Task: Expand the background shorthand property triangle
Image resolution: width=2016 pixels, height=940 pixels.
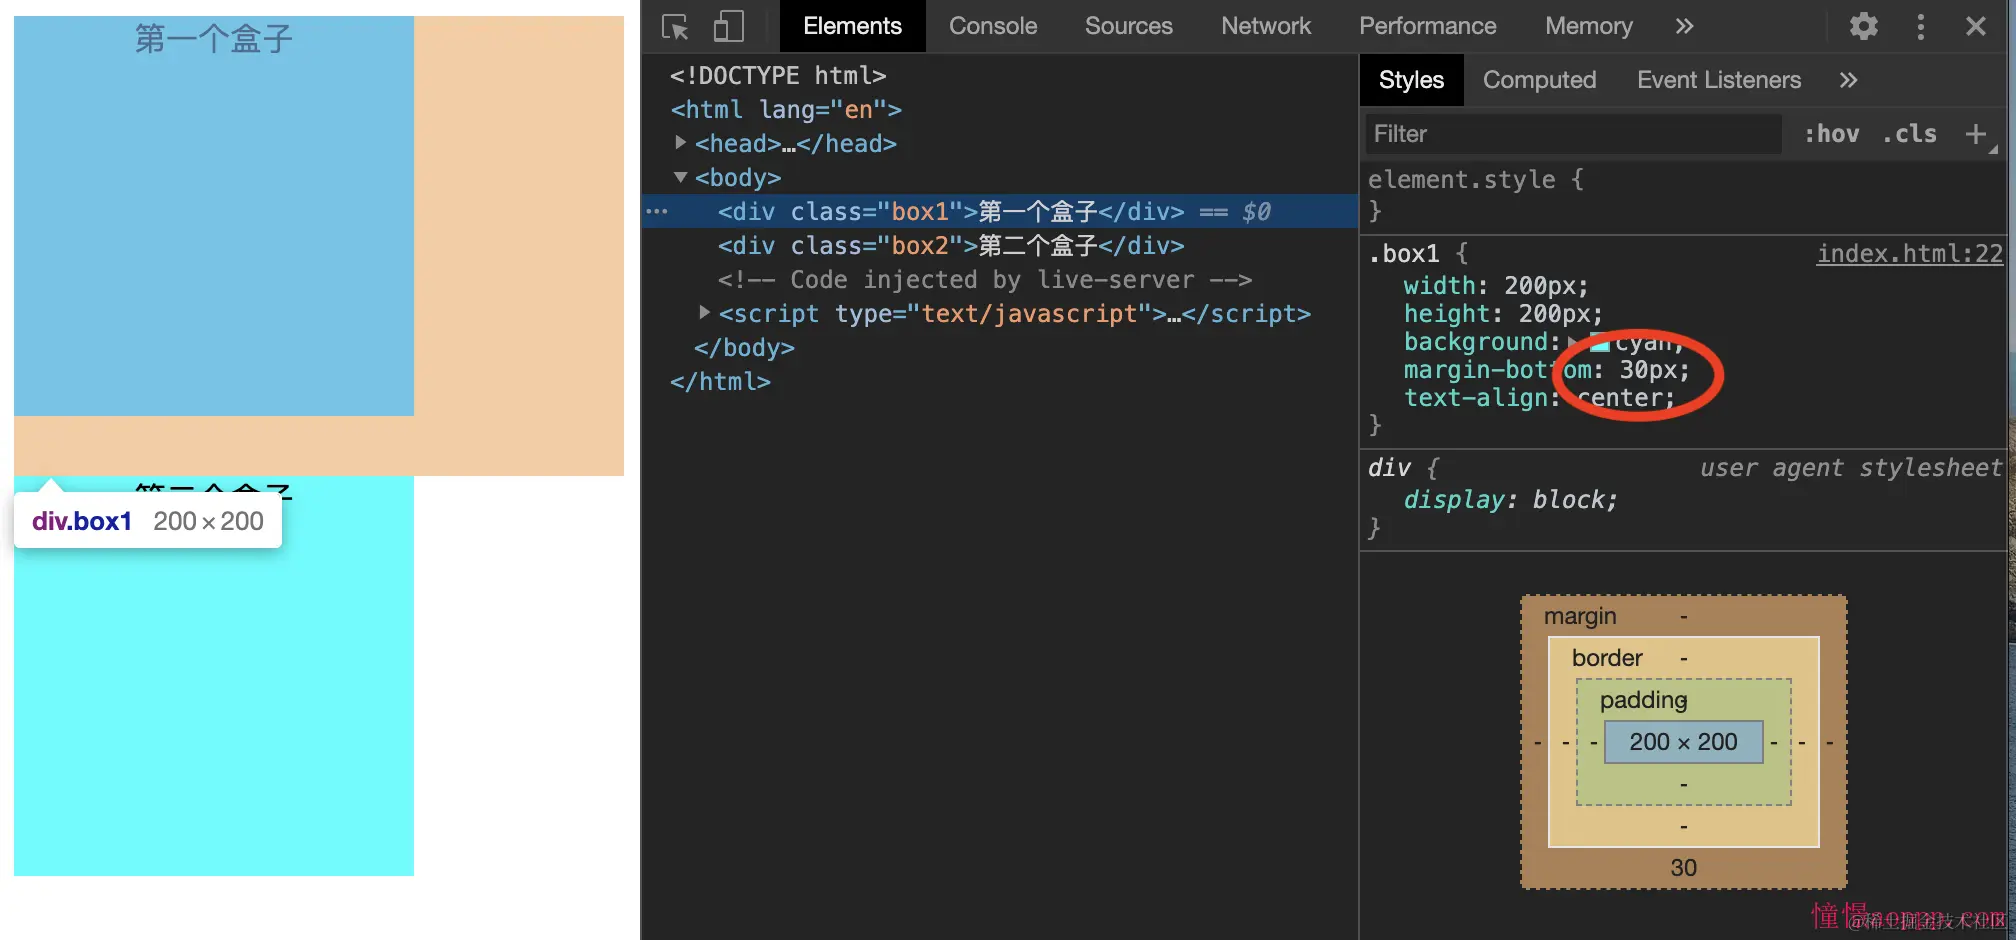Action: coord(1574,343)
